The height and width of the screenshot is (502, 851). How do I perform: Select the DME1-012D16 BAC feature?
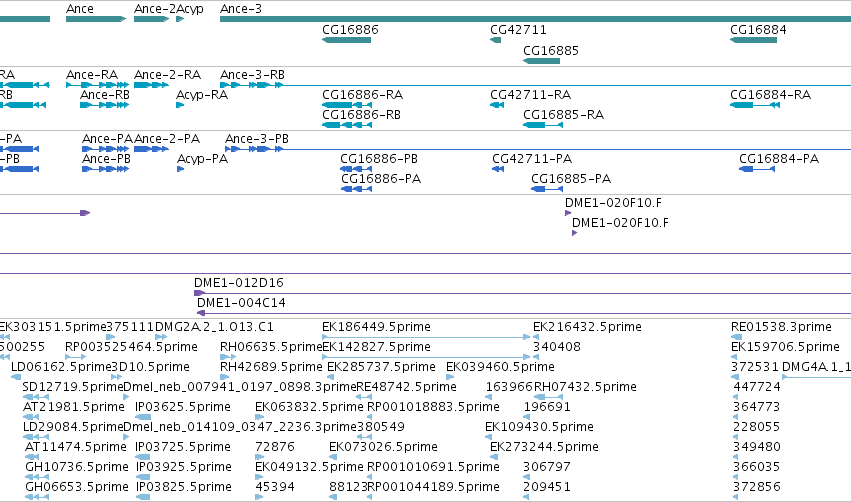point(522,293)
